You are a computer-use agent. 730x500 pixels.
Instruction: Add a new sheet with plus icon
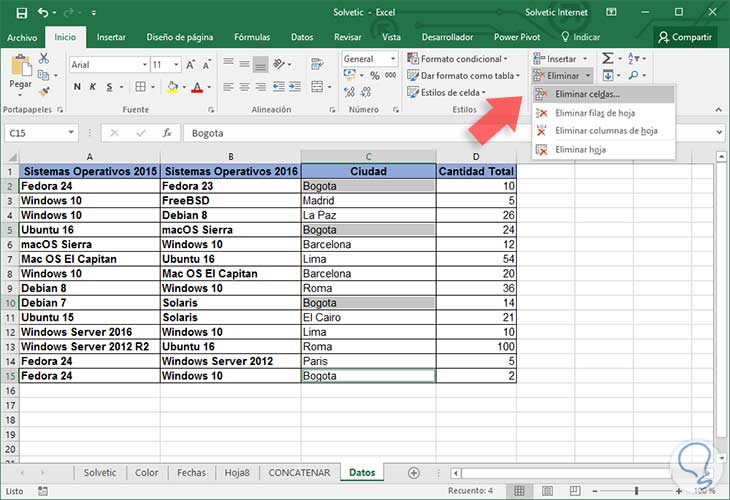pyautogui.click(x=414, y=472)
